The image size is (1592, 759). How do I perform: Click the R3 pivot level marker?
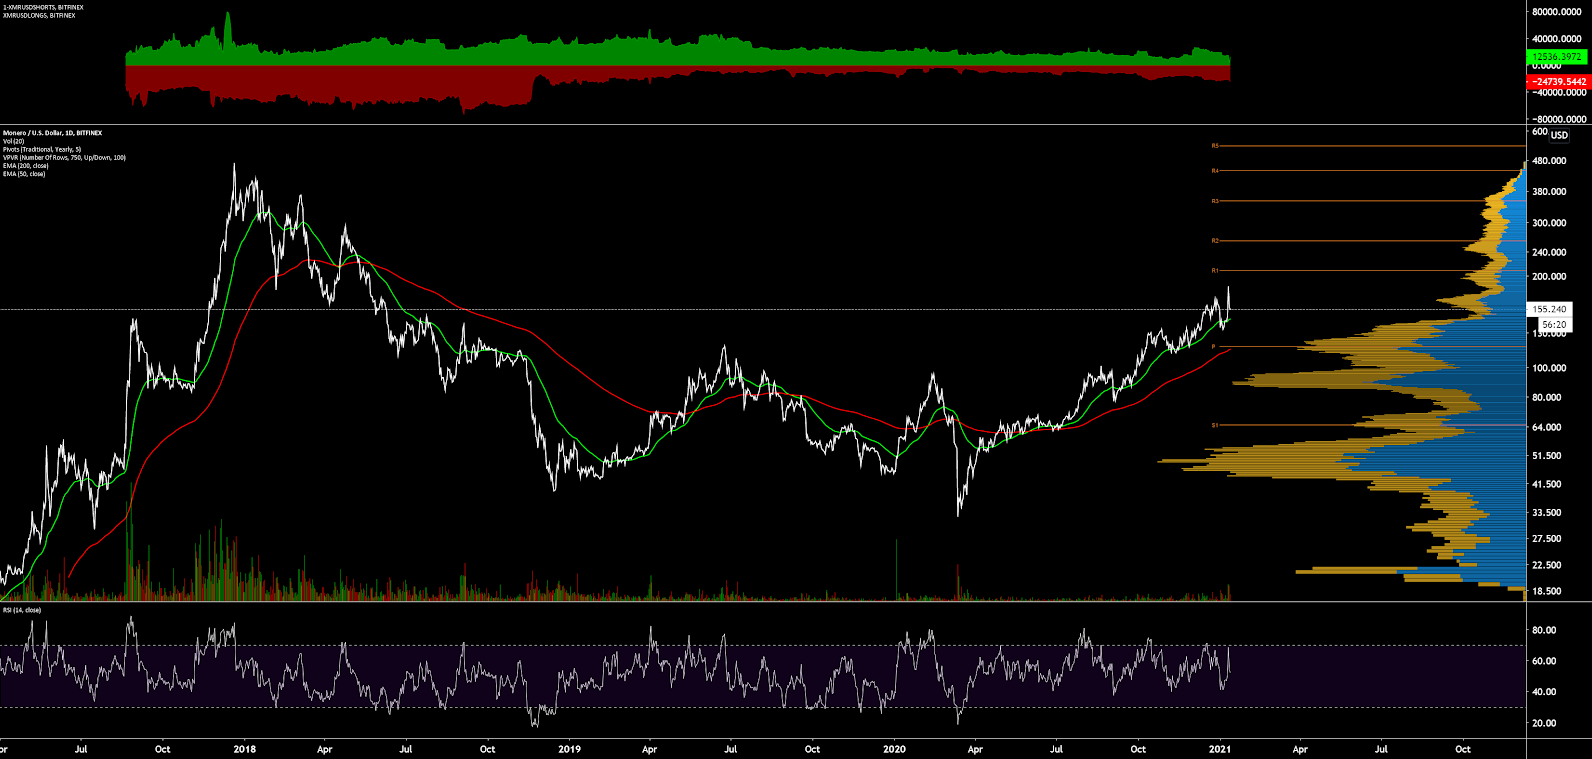1215,201
